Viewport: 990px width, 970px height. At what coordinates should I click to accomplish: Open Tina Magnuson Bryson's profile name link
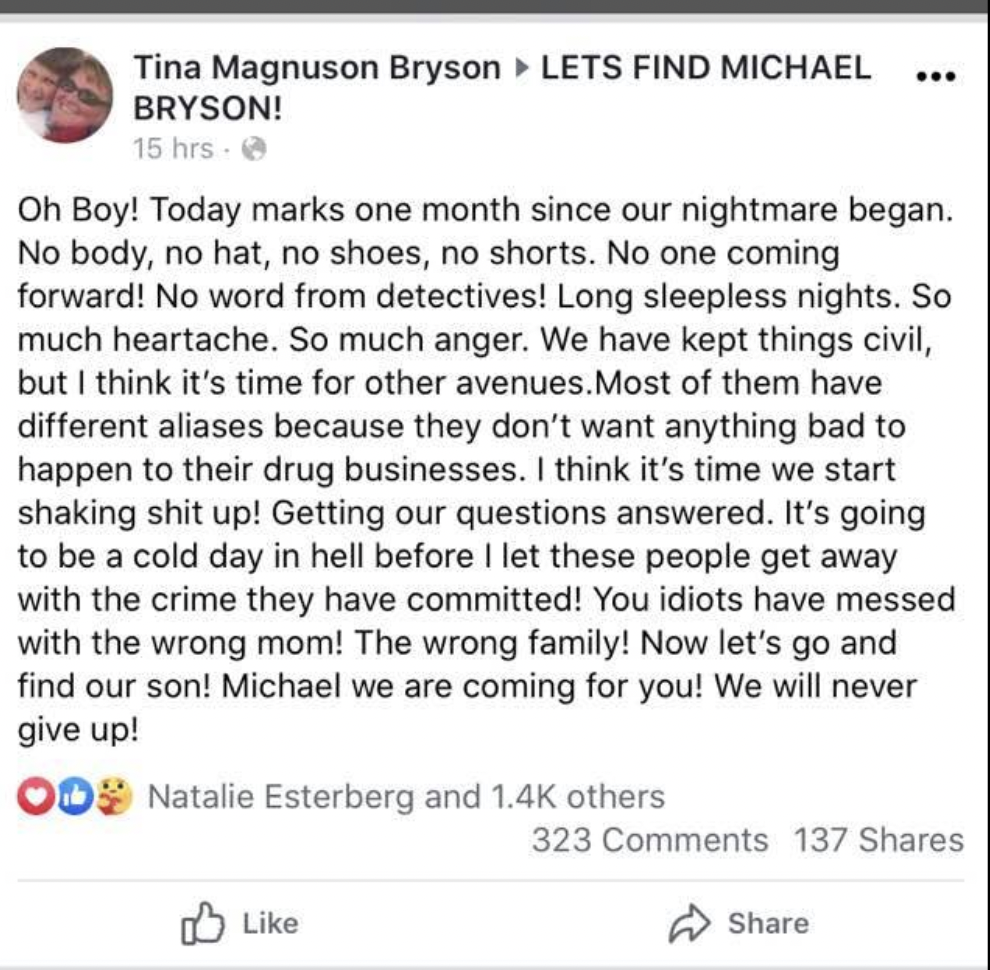point(316,68)
